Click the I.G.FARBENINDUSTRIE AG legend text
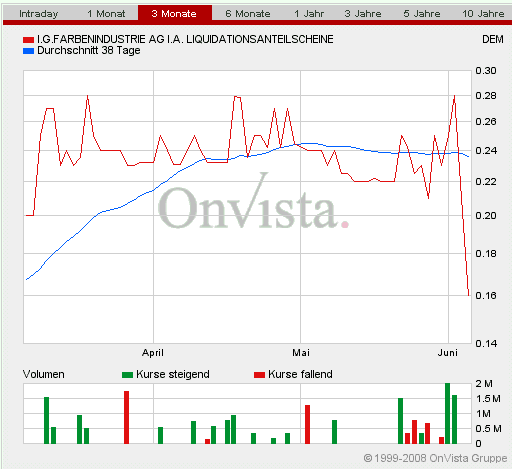This screenshot has width=512, height=469. click(185, 39)
